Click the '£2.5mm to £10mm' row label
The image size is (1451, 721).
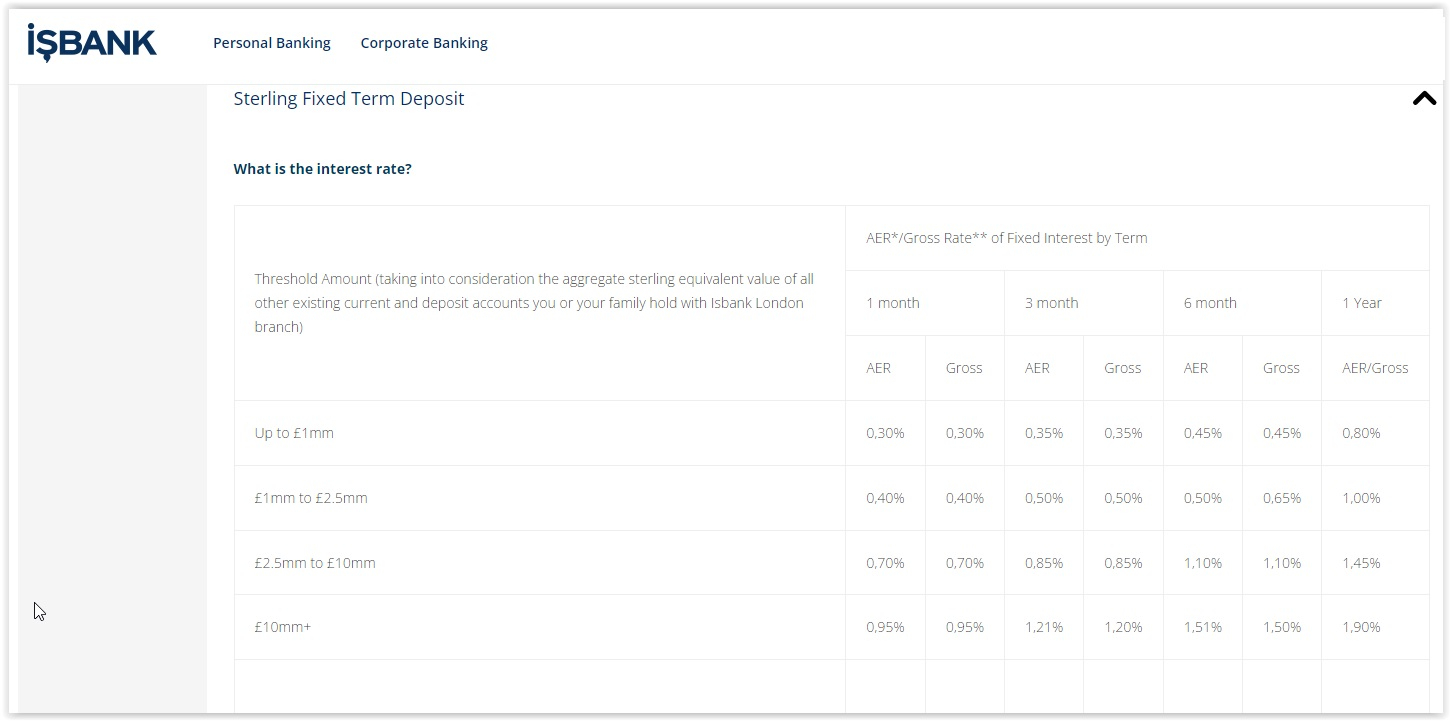pyautogui.click(x=315, y=563)
